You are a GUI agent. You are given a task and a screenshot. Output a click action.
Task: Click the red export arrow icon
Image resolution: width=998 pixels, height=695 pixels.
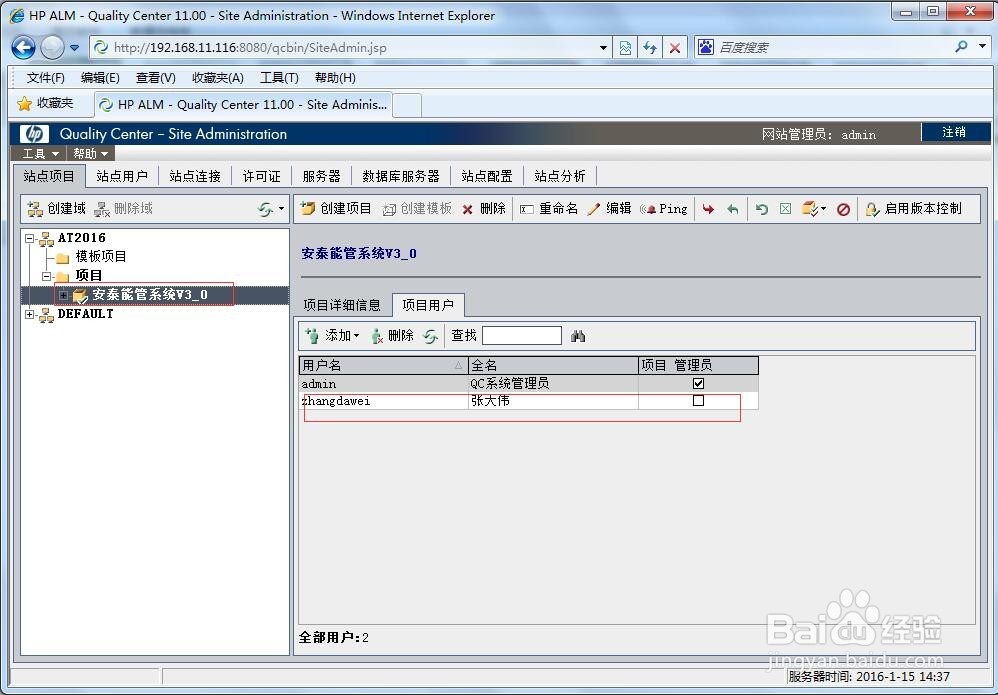pyautogui.click(x=708, y=209)
